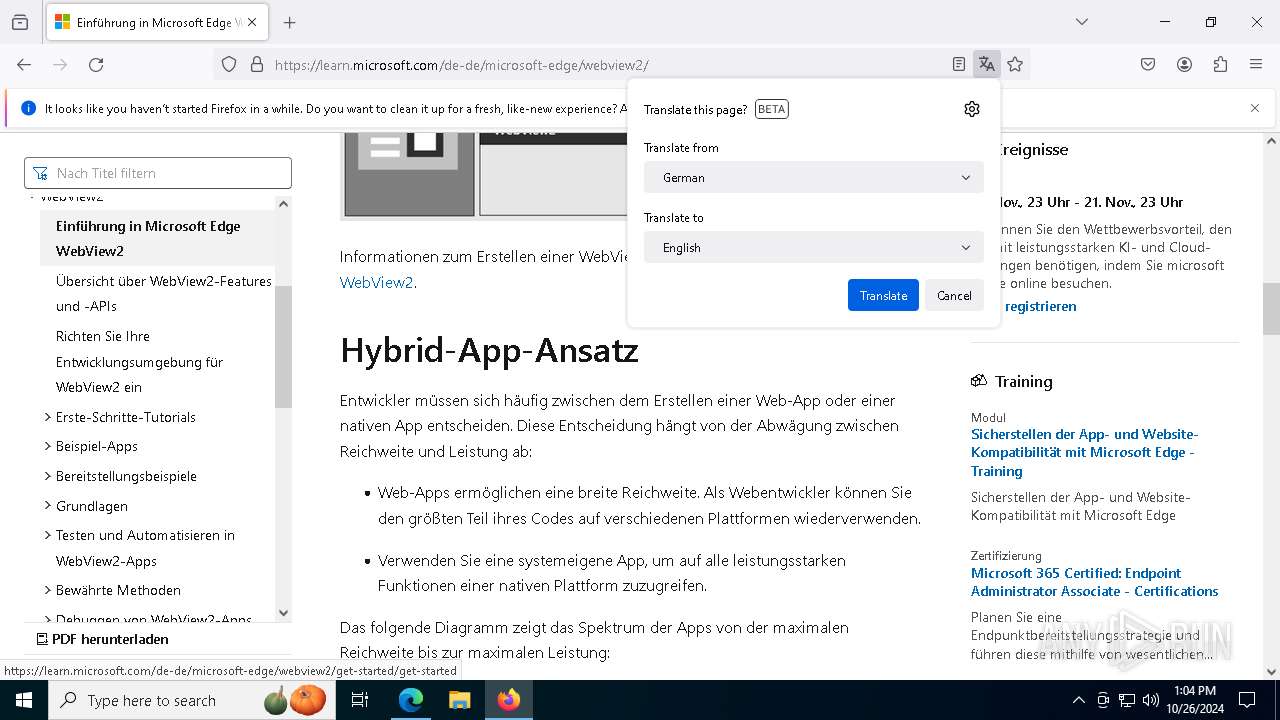This screenshot has width=1280, height=720.
Task: Go back to the previous page
Action: pyautogui.click(x=24, y=65)
